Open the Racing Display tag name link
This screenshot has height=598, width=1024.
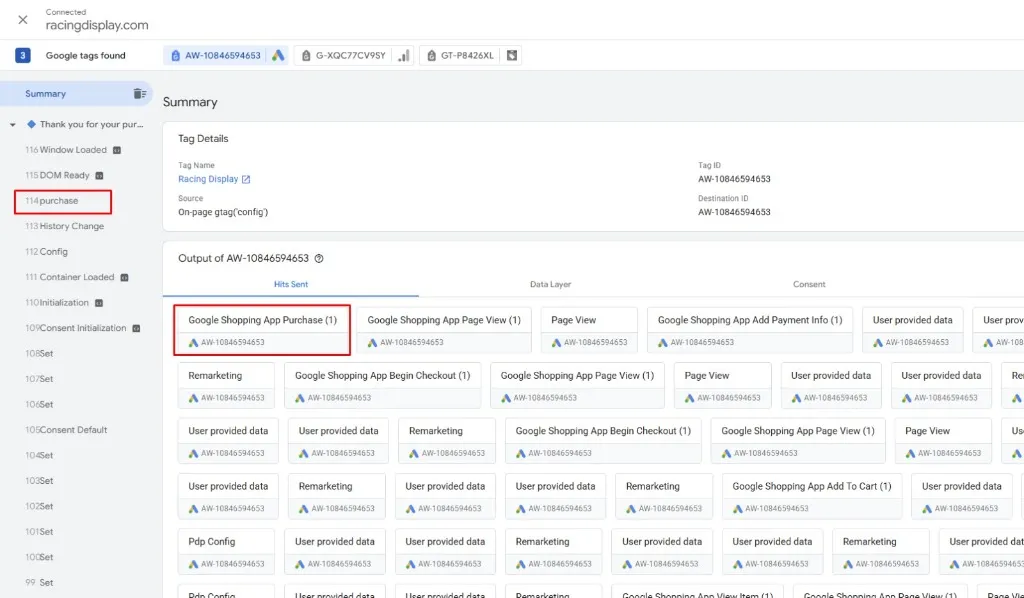click(208, 179)
